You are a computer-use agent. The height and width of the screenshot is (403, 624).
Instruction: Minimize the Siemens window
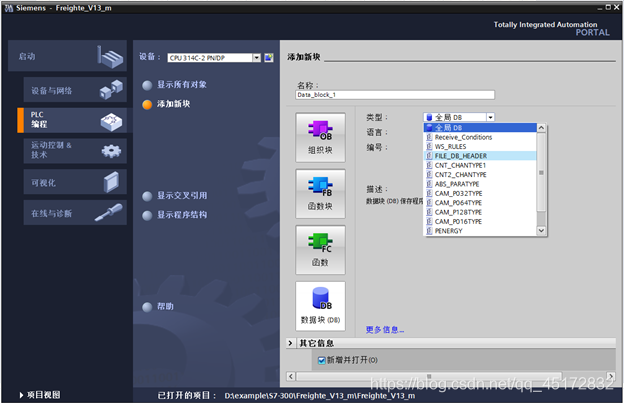pos(600,8)
